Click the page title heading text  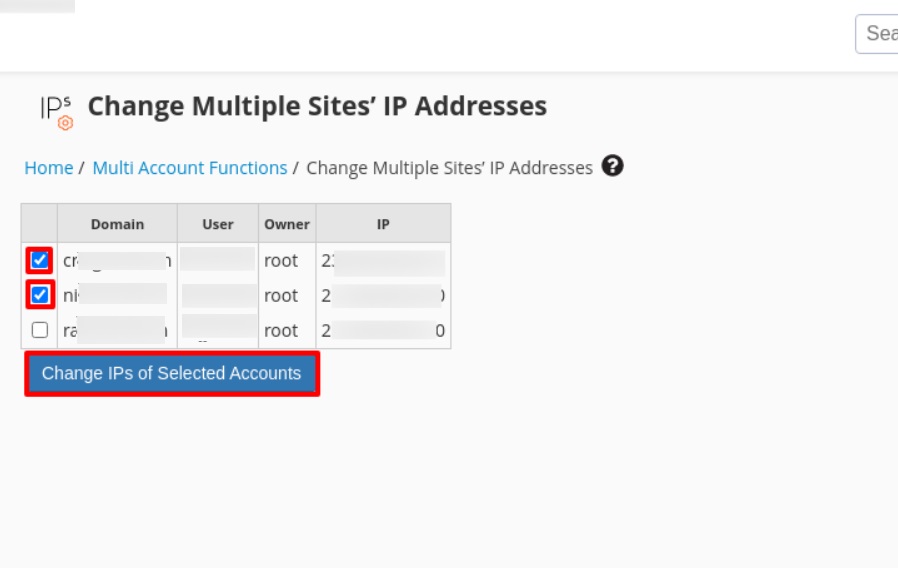pos(317,106)
